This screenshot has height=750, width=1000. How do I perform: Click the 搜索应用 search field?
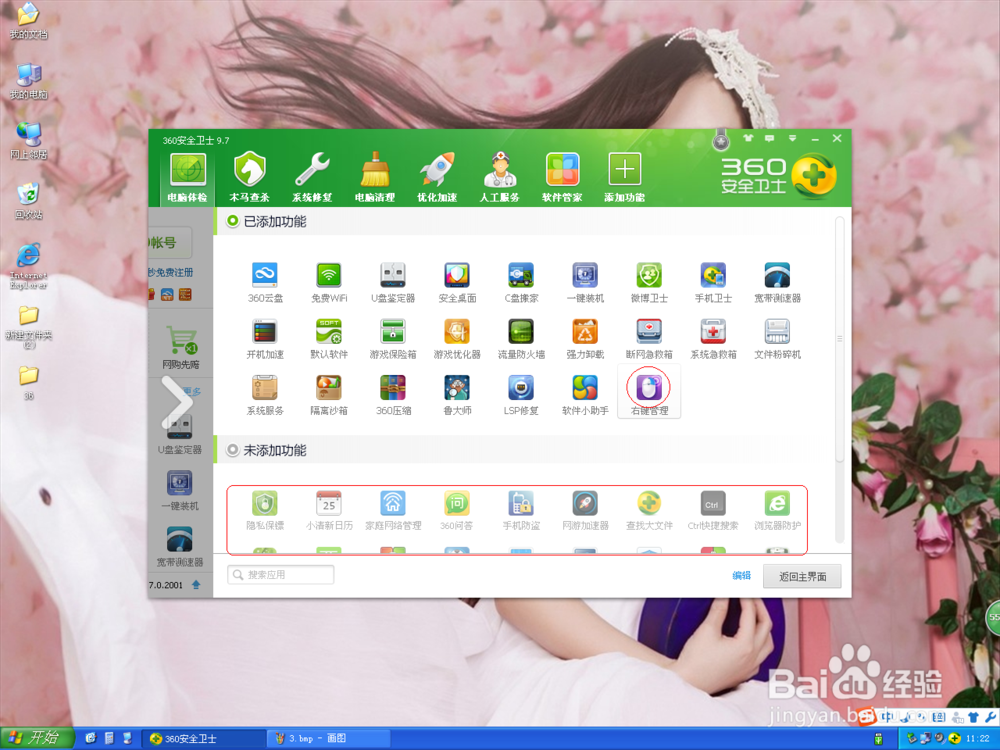(x=281, y=575)
